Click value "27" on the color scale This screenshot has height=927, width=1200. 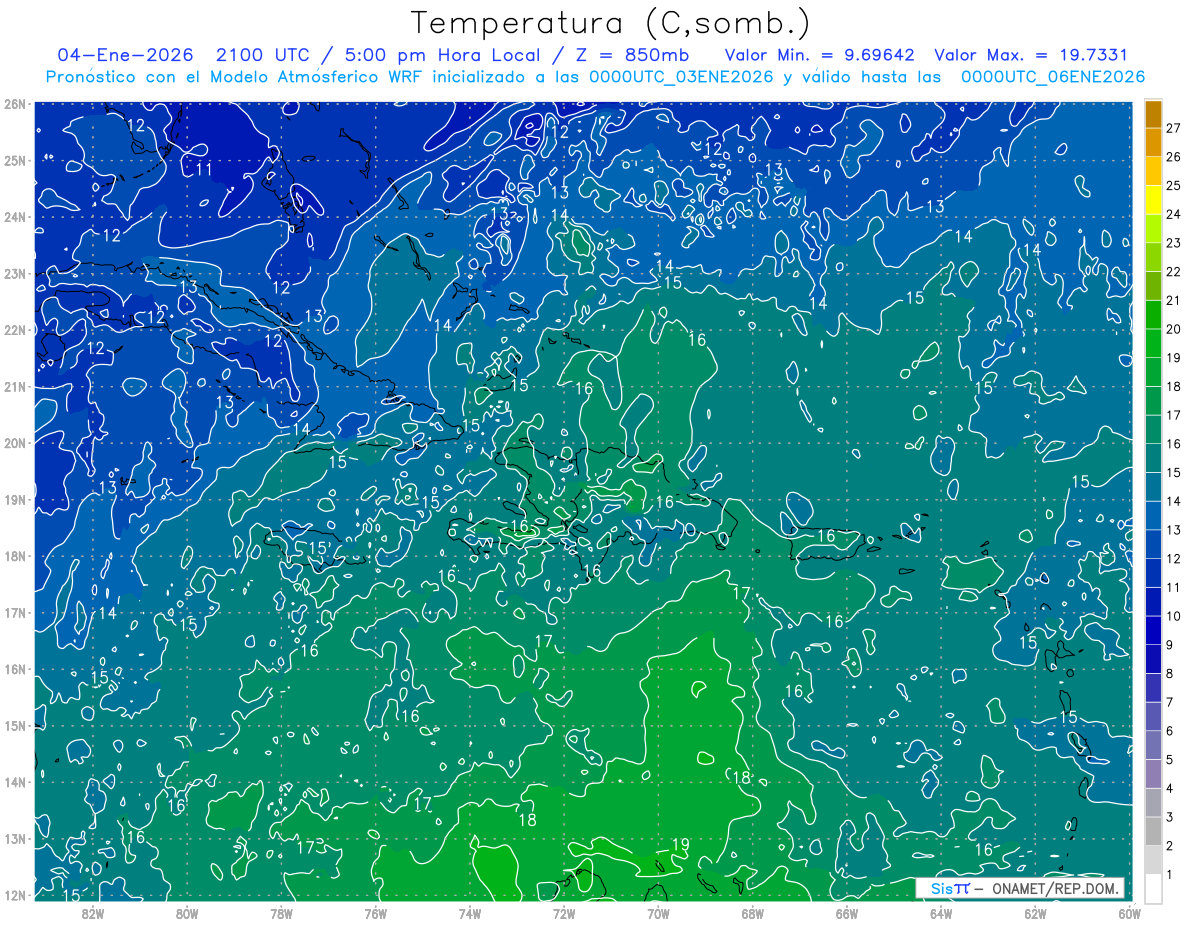1173,128
